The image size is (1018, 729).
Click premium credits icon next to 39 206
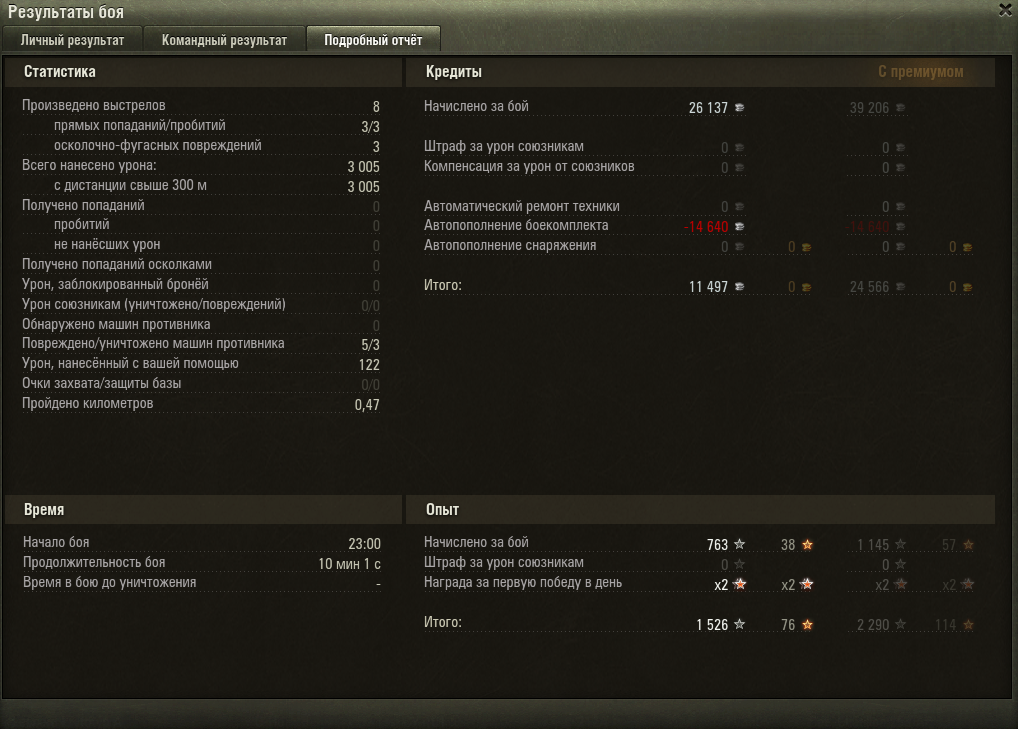click(x=900, y=108)
